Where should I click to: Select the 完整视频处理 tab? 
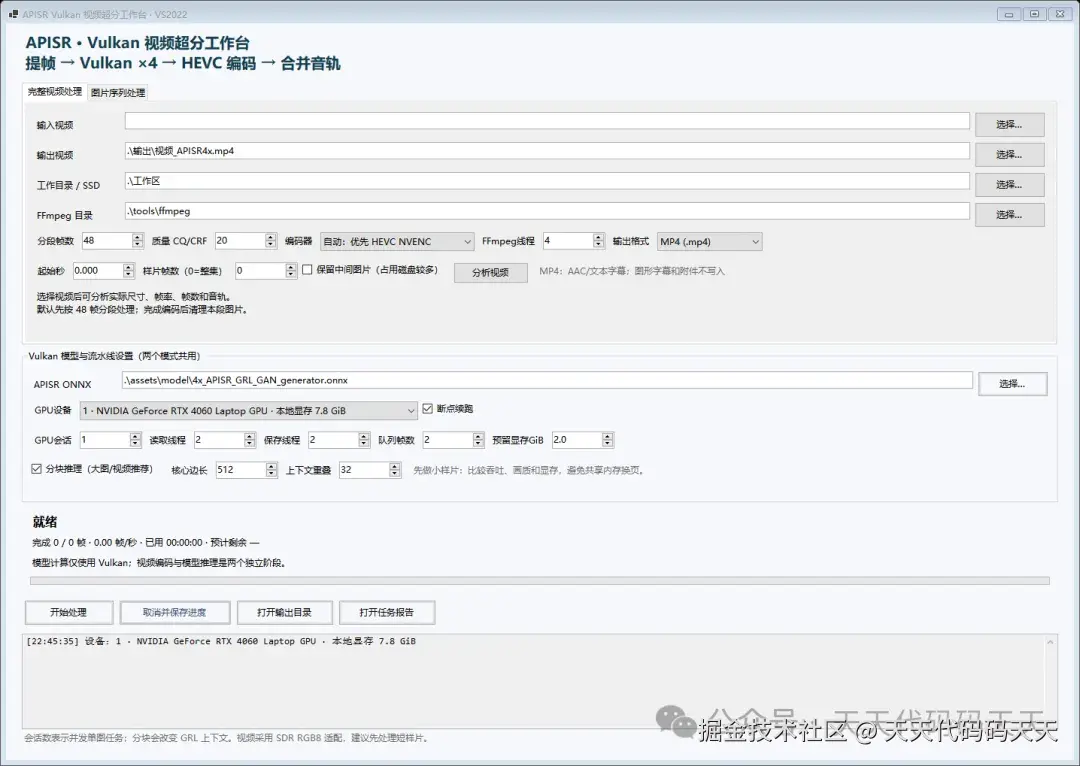tap(54, 91)
